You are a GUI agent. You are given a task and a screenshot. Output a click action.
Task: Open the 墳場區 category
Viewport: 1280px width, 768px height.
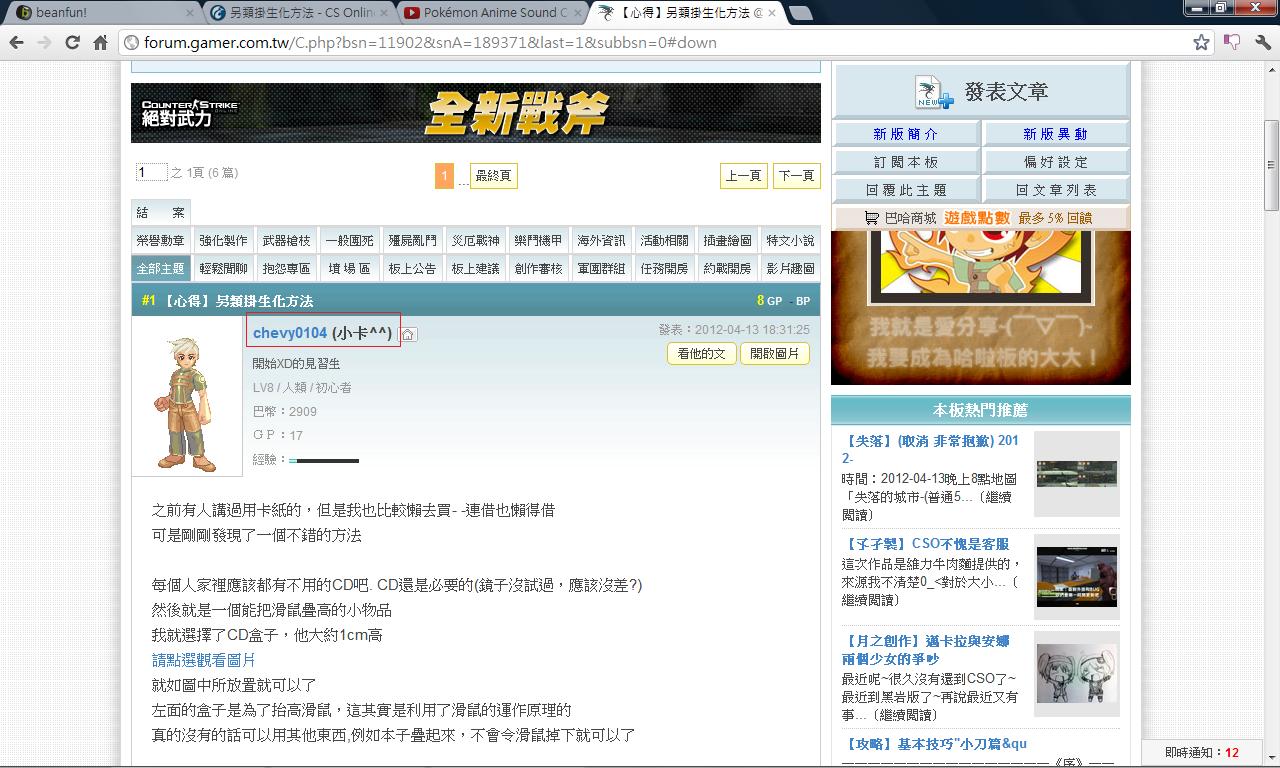349,268
